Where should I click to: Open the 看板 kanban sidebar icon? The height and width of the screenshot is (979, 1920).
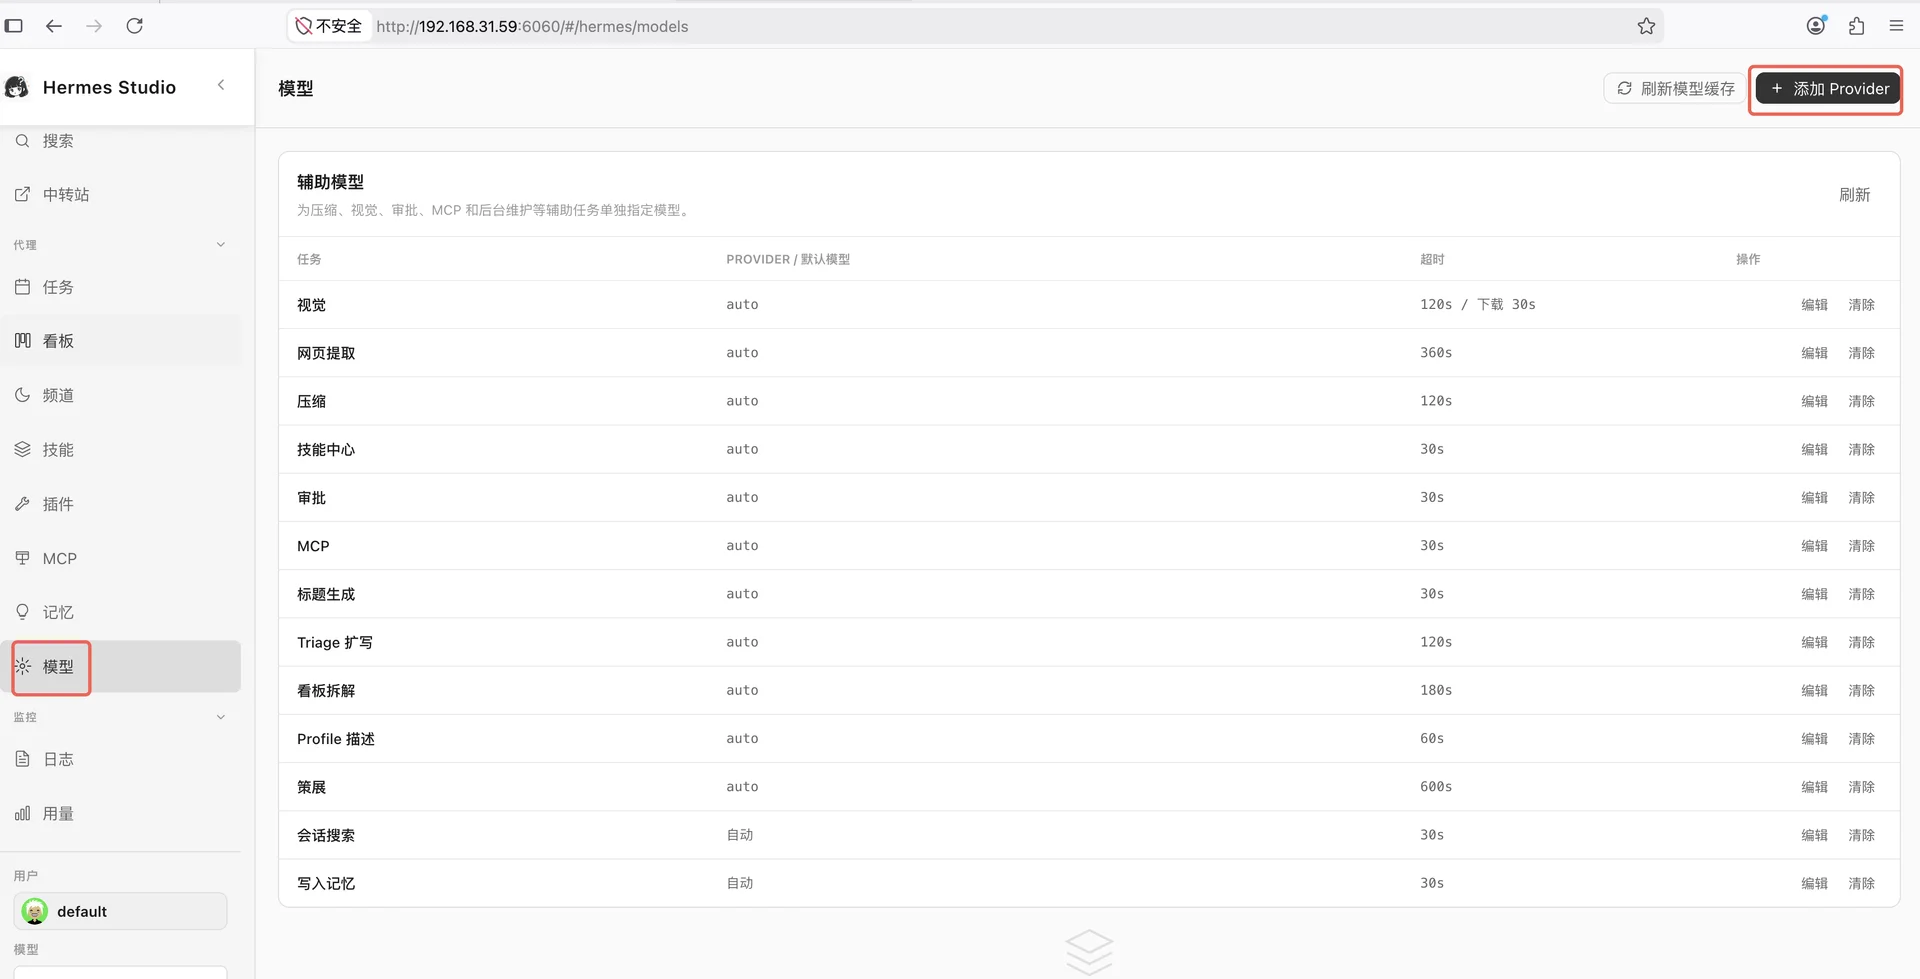(23, 341)
